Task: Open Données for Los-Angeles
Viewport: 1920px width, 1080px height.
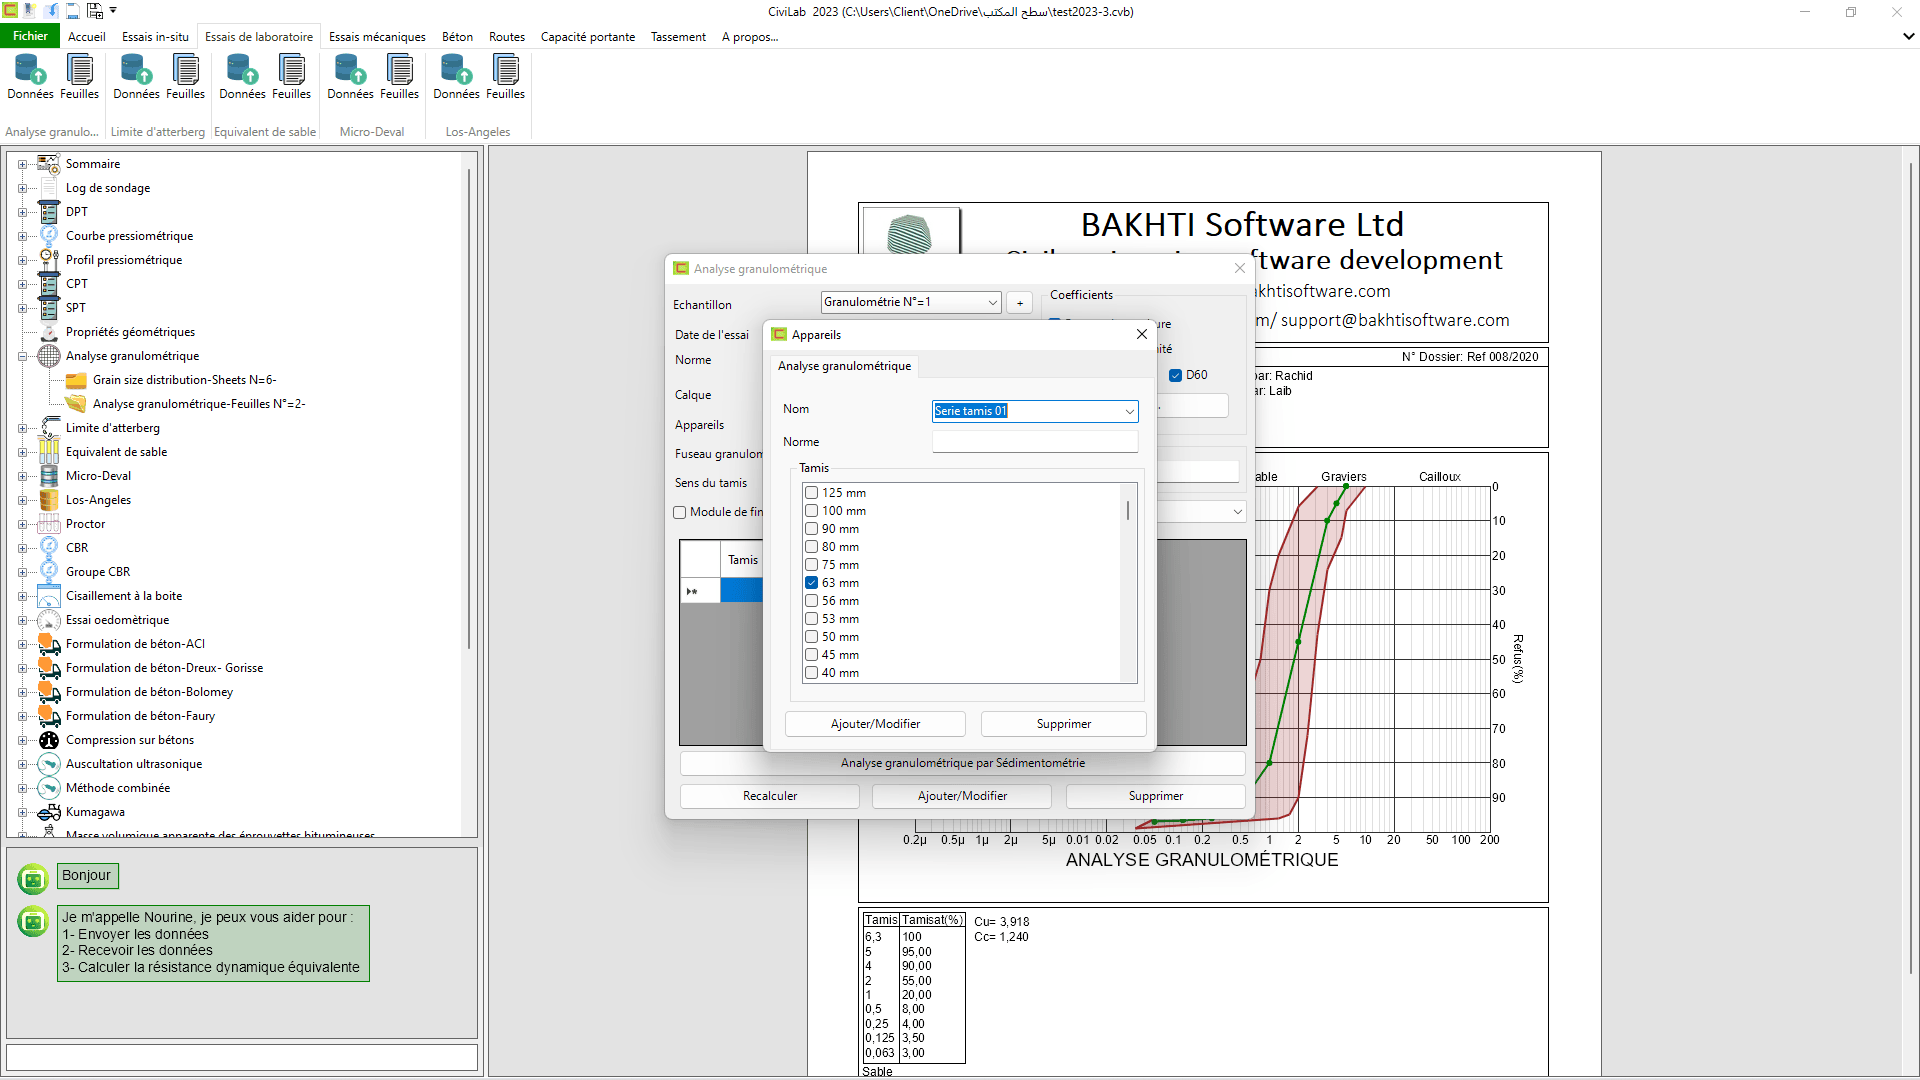Action: tap(456, 77)
